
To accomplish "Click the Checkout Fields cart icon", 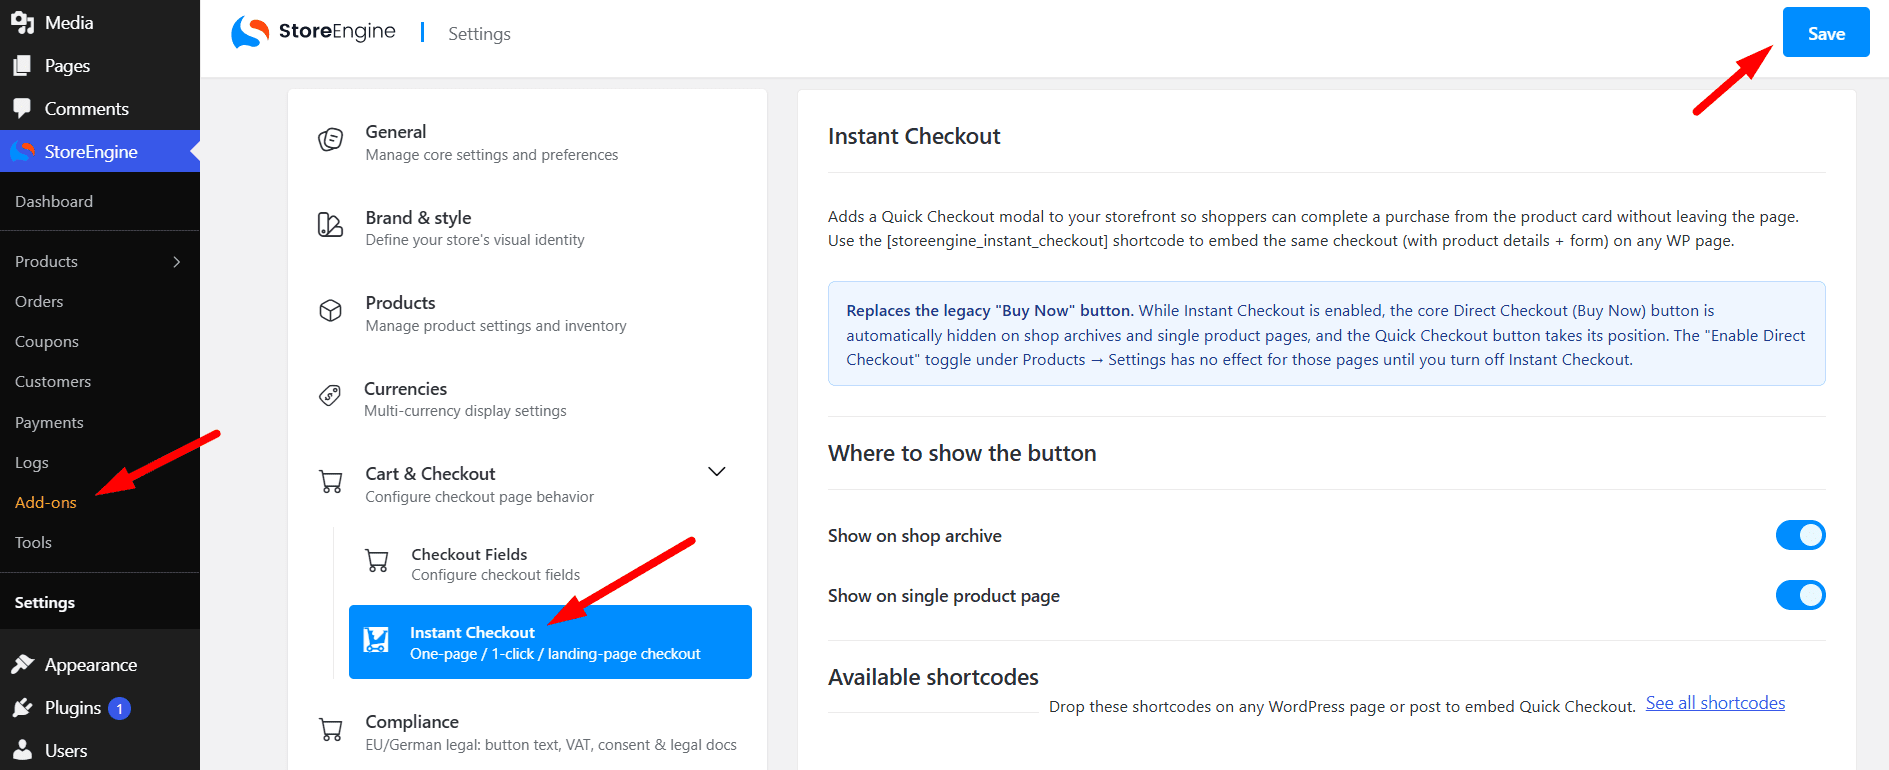I will [377, 561].
